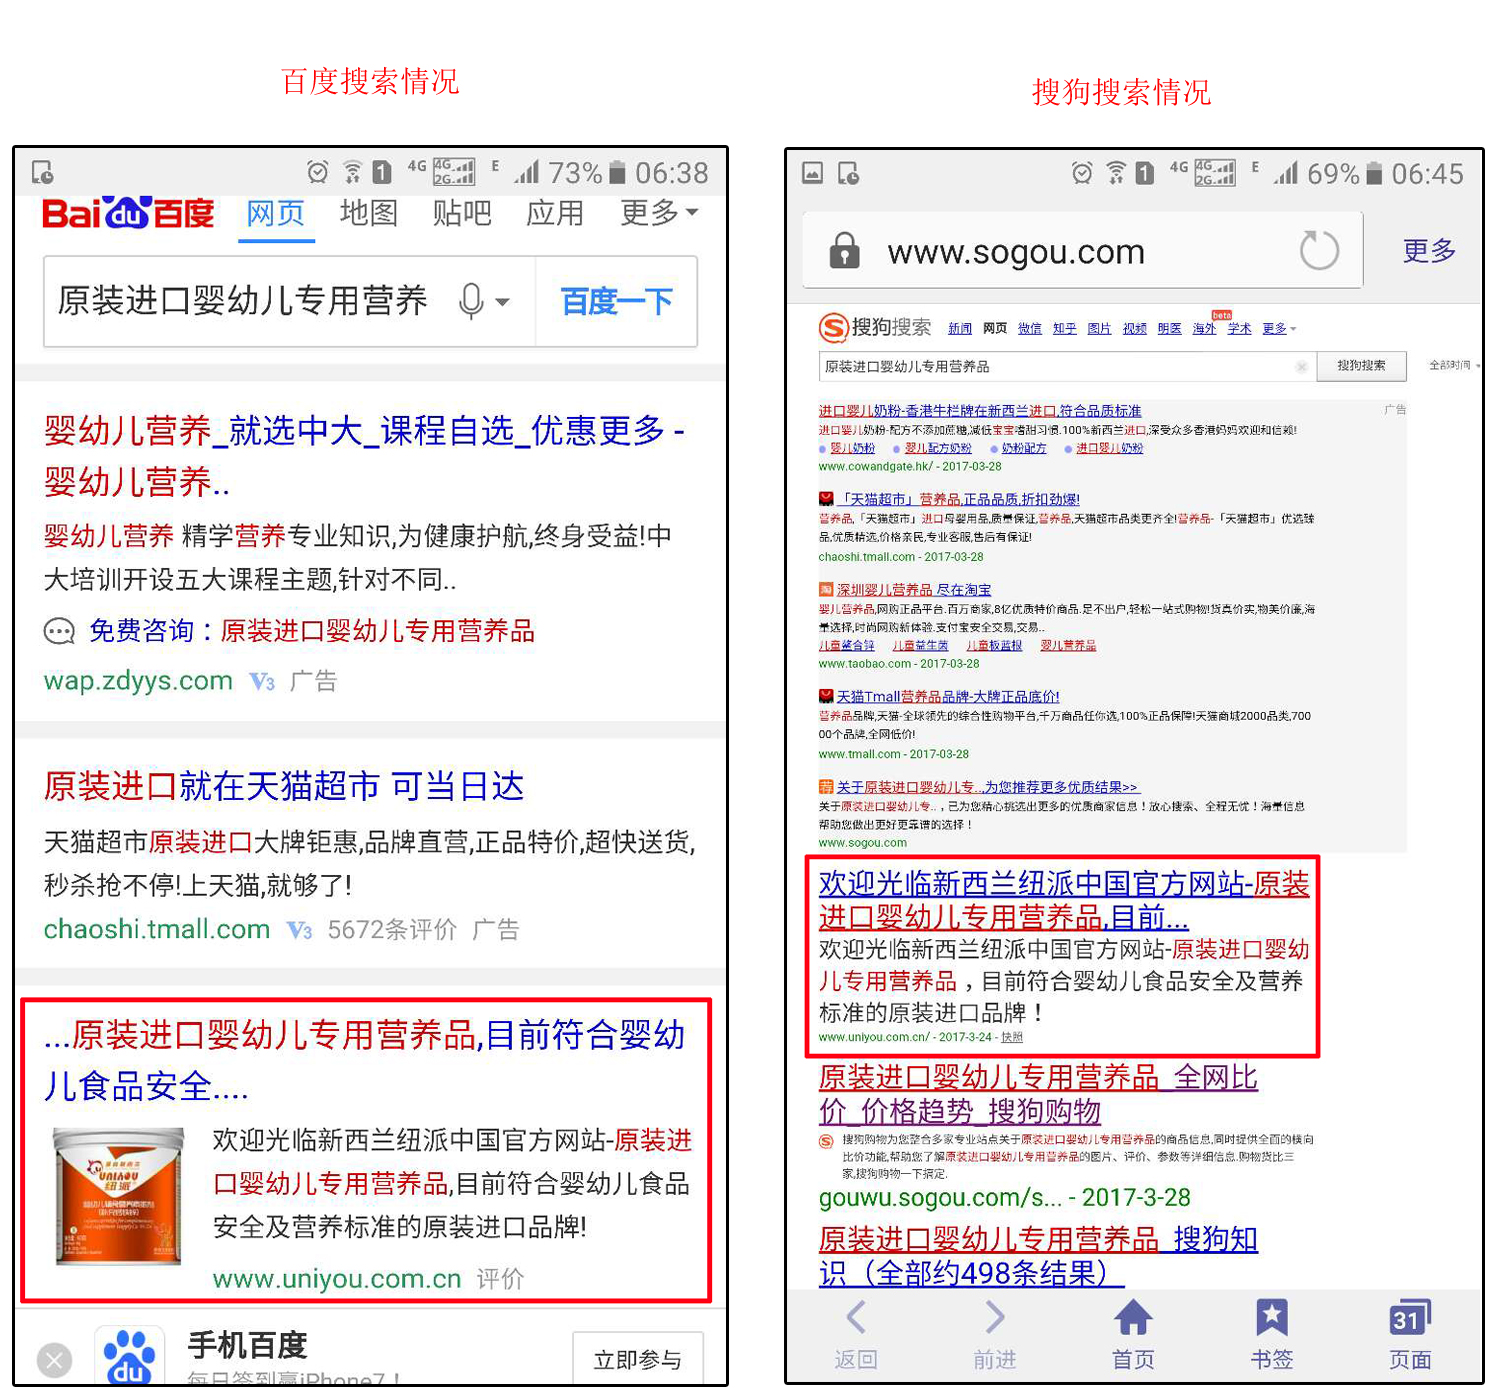Screen dimensions: 1502x1388
Task: Open the 快照 snapshot link
Action: 1012,1037
